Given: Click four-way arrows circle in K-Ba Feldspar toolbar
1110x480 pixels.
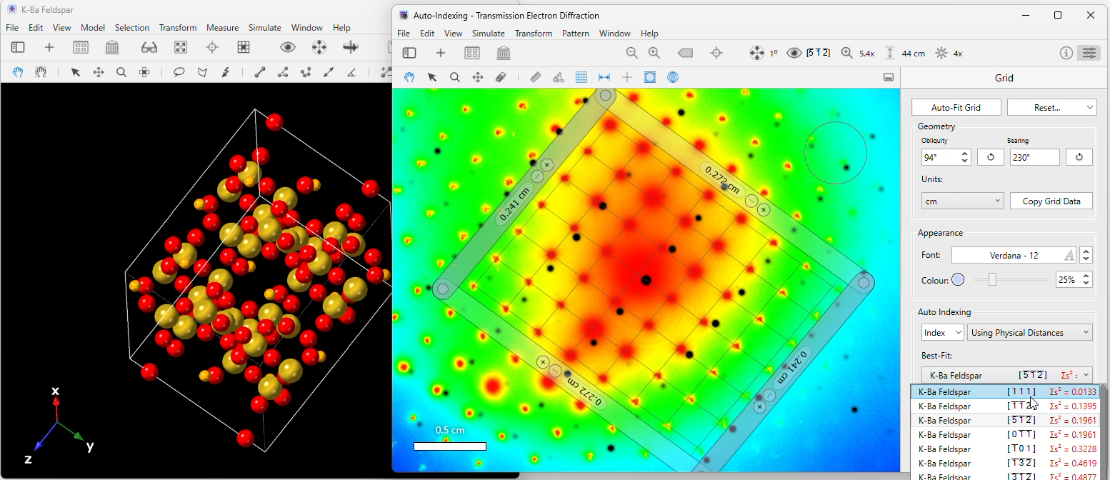Looking at the screenshot, I should click(x=319, y=47).
